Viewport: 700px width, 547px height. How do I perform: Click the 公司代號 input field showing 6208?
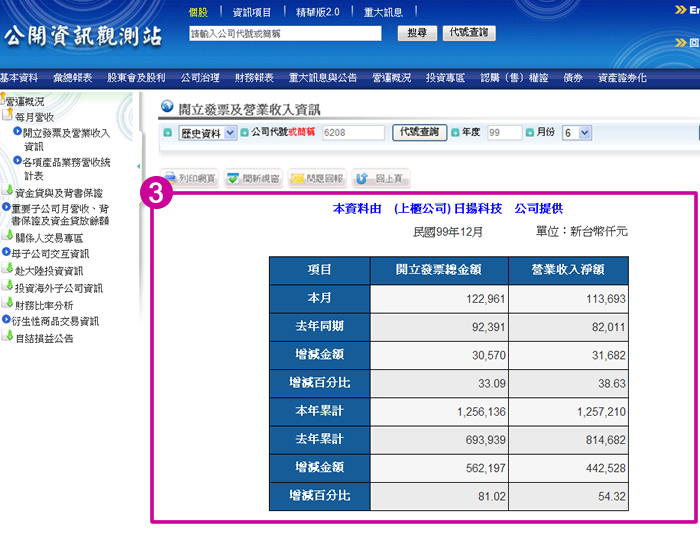coord(353,132)
